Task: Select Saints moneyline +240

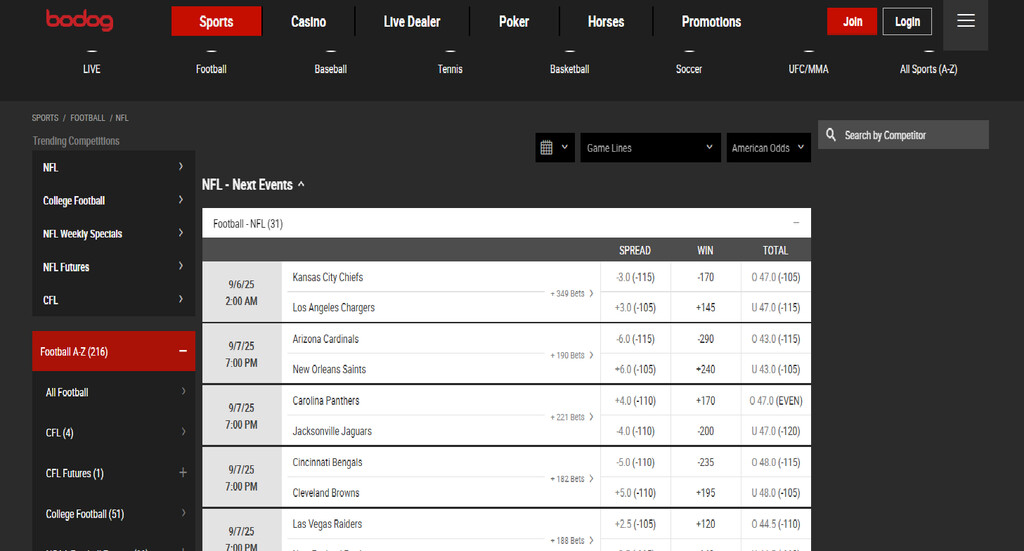Action: [705, 369]
